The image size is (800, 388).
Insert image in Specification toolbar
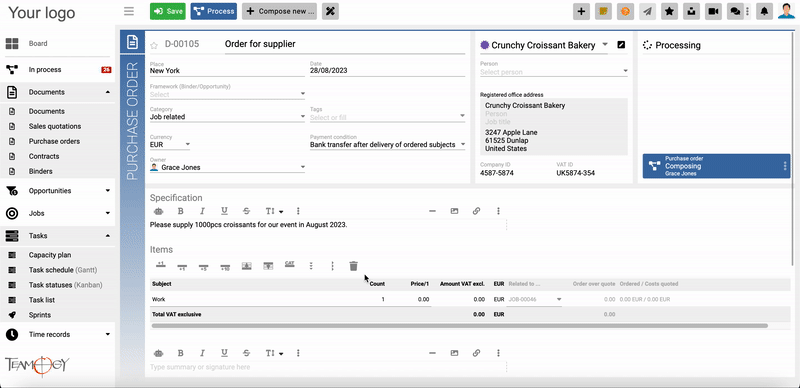[x=454, y=211]
